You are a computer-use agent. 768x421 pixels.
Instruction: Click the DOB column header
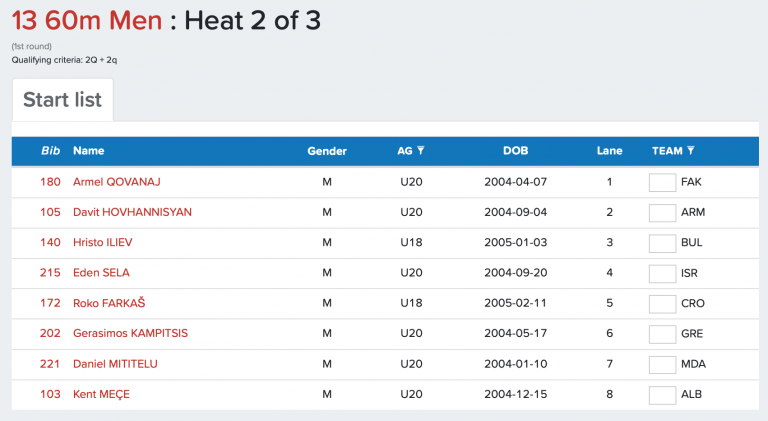click(x=515, y=151)
